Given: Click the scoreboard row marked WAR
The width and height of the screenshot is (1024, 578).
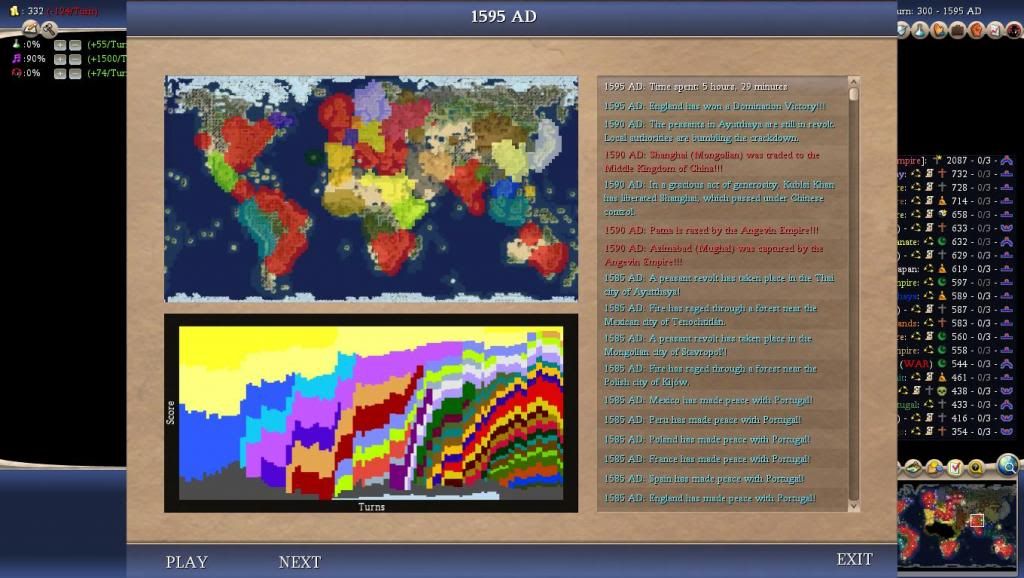Looking at the screenshot, I should point(957,364).
